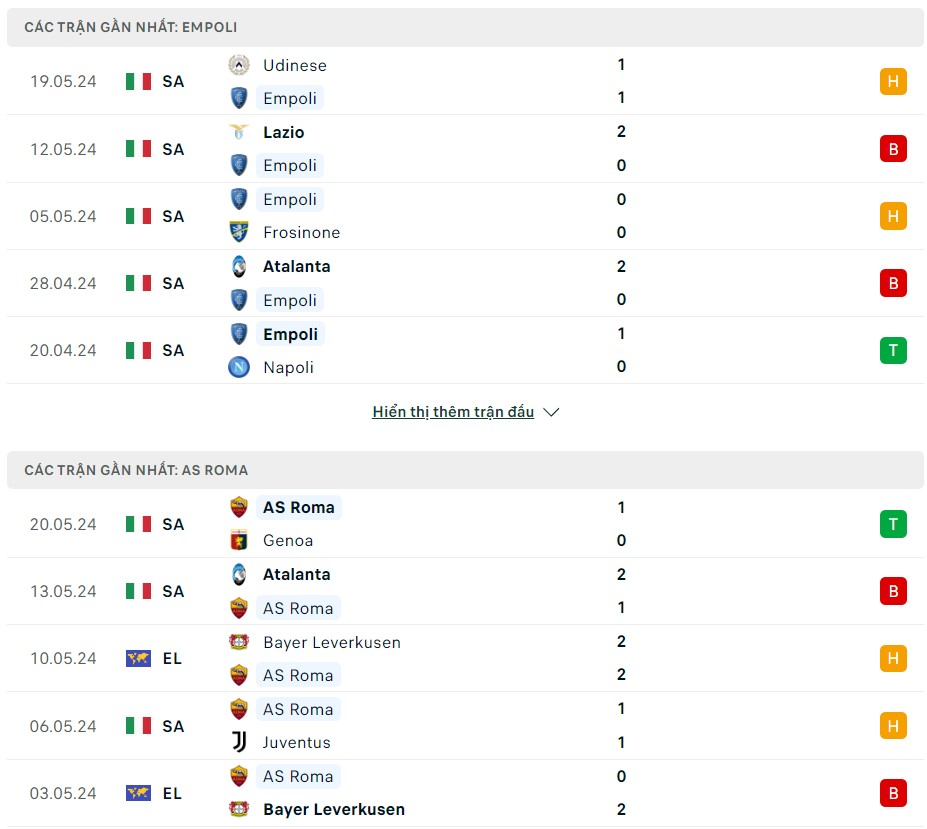This screenshot has height=829, width=927.
Task: Click the Atalanta club logo
Action: tap(239, 267)
